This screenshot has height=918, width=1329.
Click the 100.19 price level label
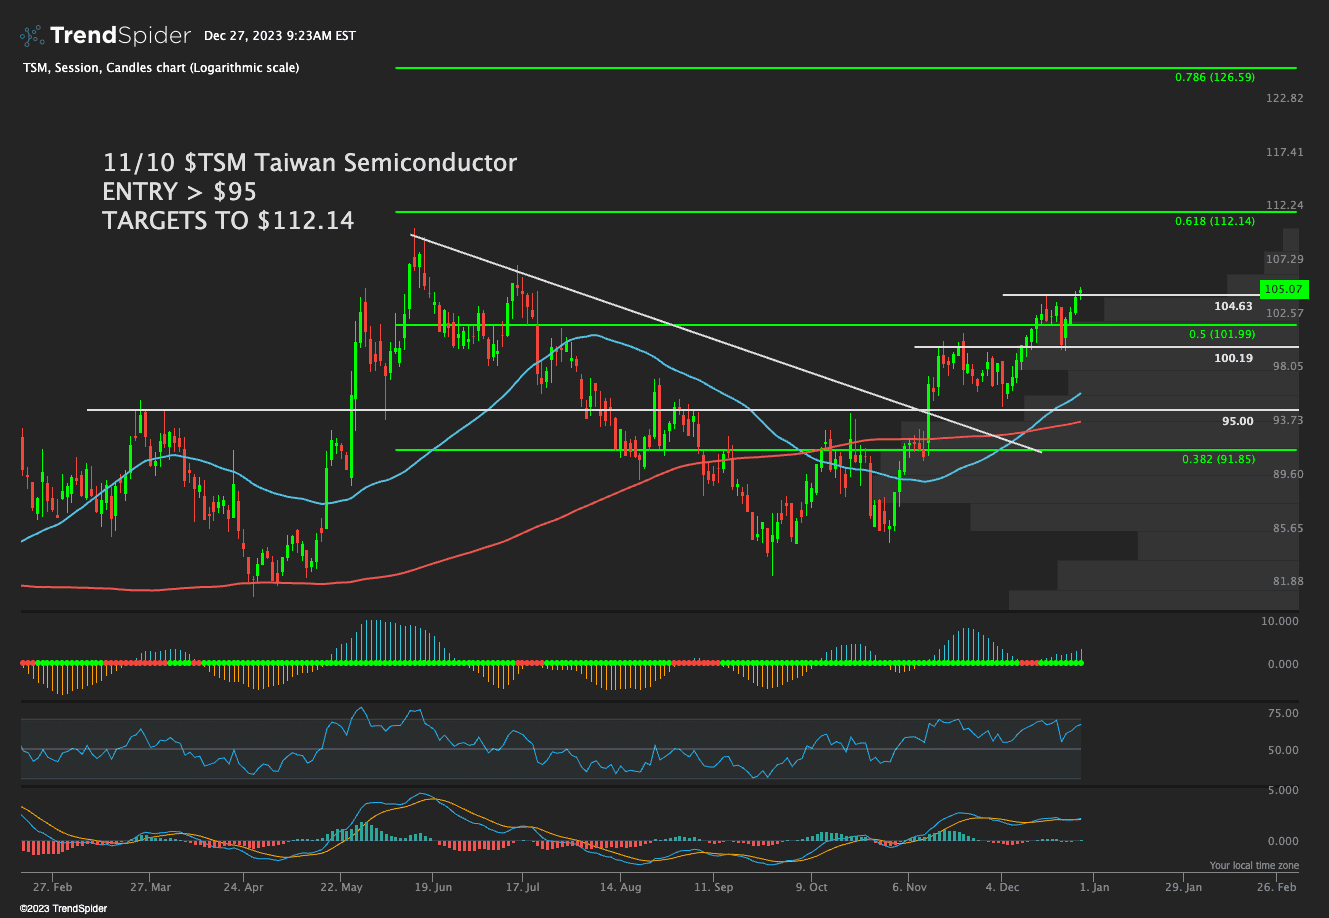click(x=1232, y=358)
